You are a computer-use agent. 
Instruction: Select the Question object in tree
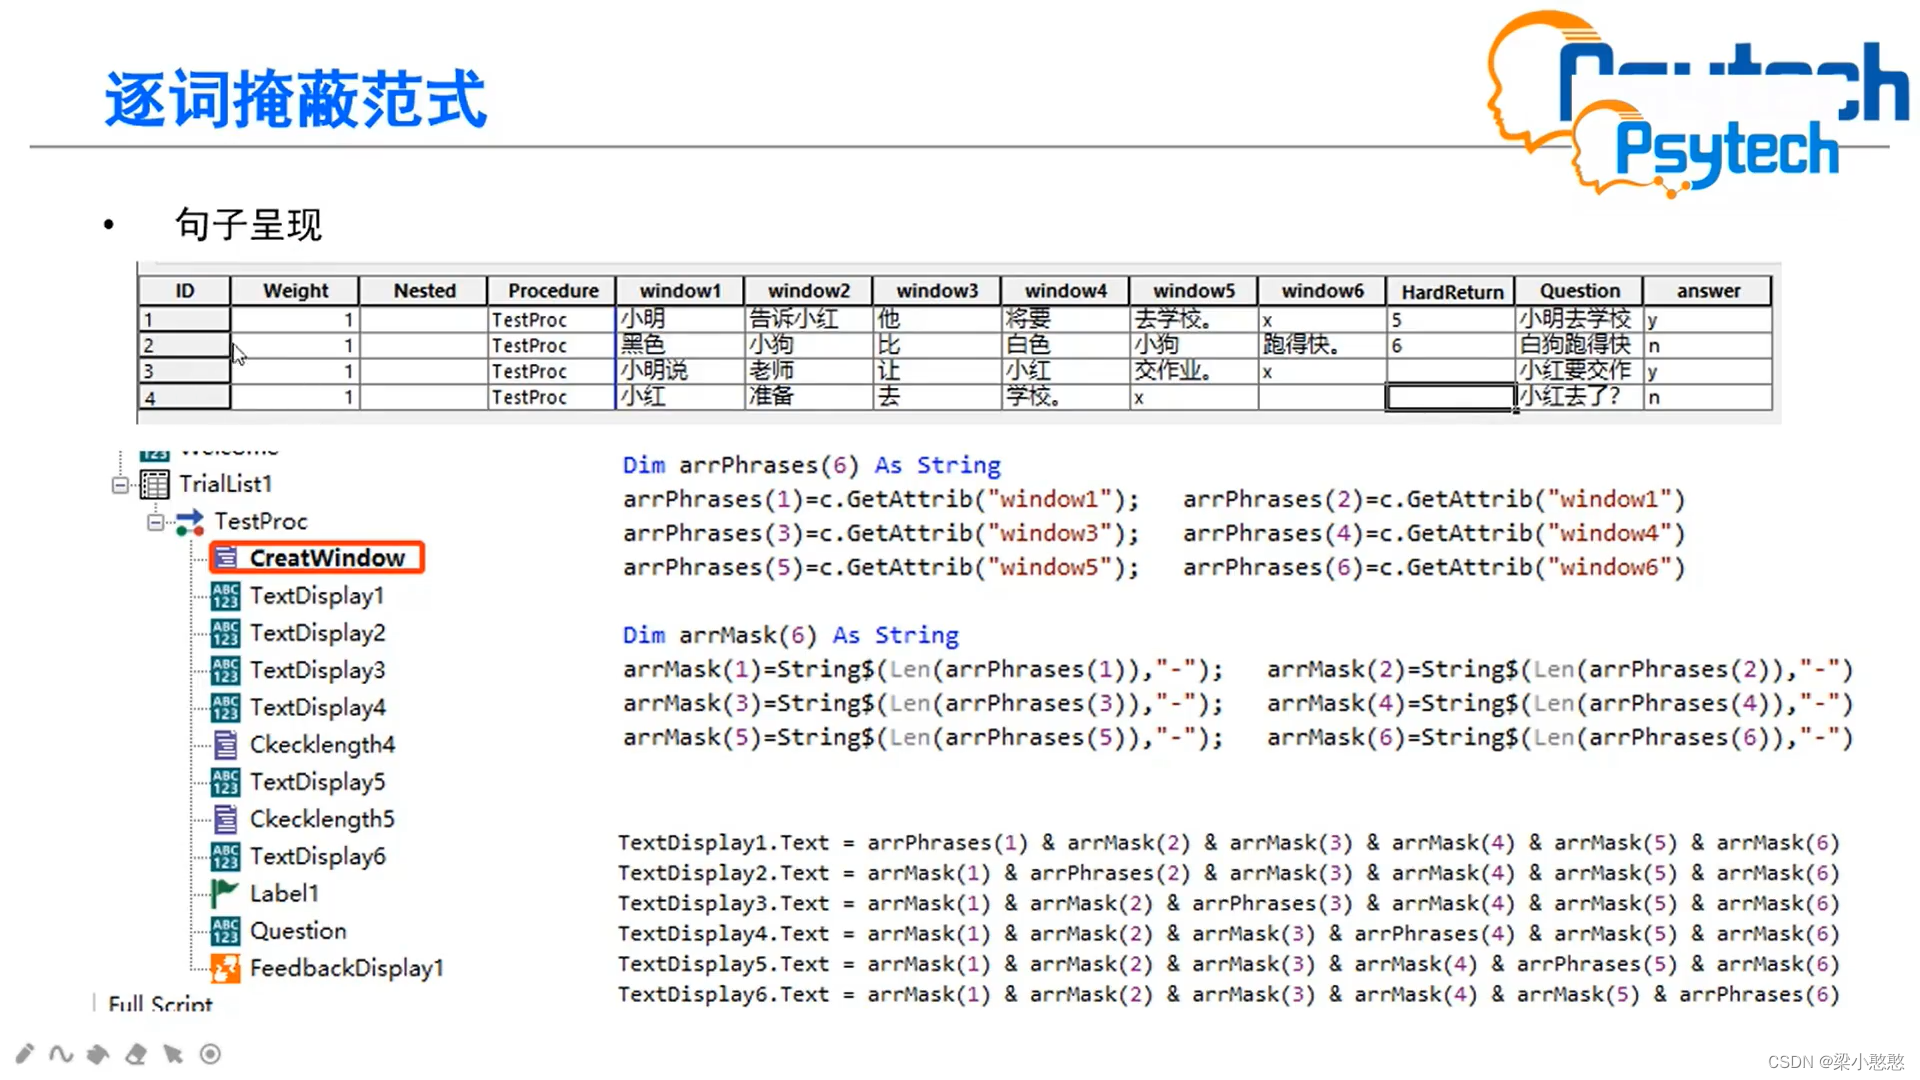coord(298,931)
